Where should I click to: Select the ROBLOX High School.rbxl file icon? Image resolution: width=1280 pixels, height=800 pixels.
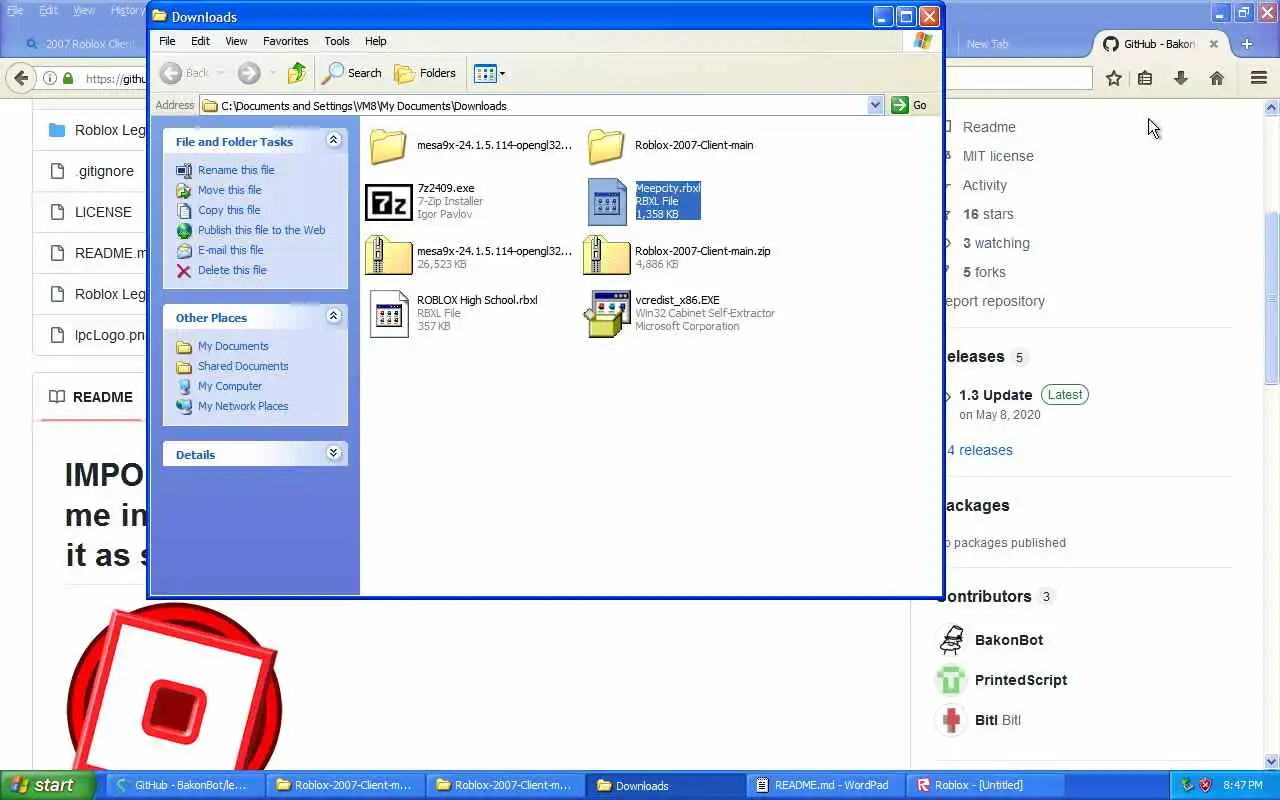[390, 314]
